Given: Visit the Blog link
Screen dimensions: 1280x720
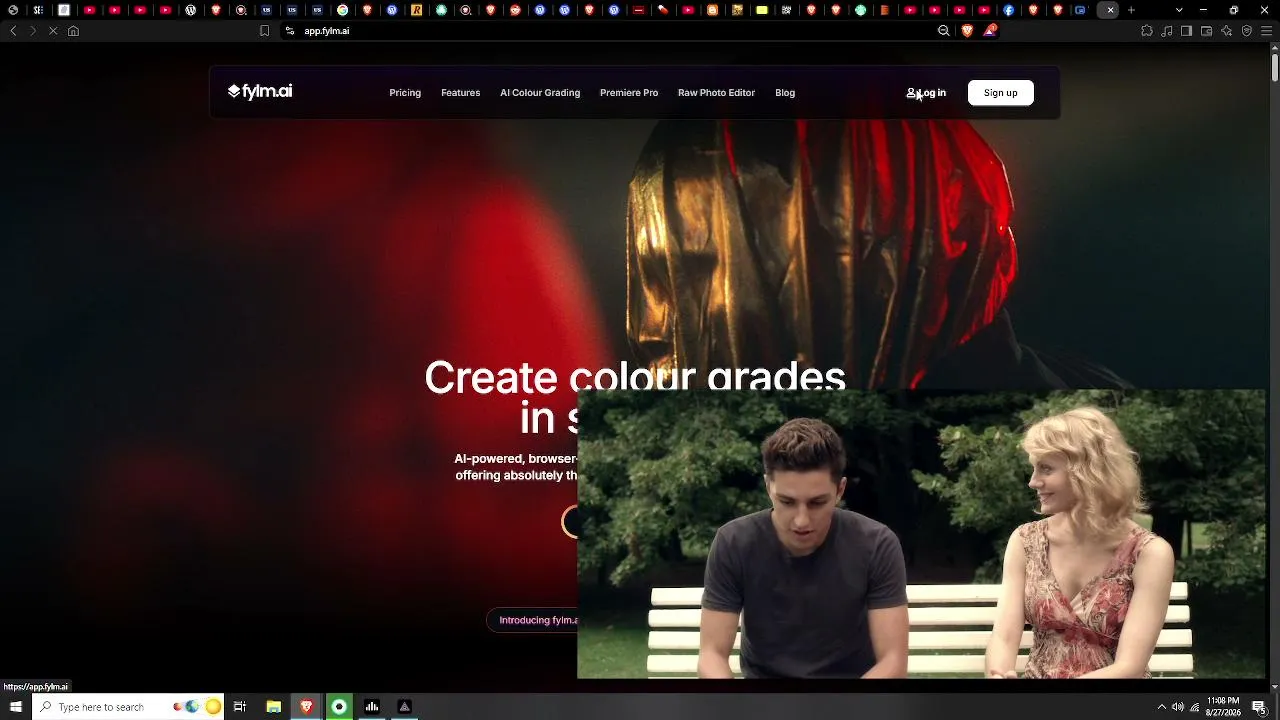Looking at the screenshot, I should 785,93.
